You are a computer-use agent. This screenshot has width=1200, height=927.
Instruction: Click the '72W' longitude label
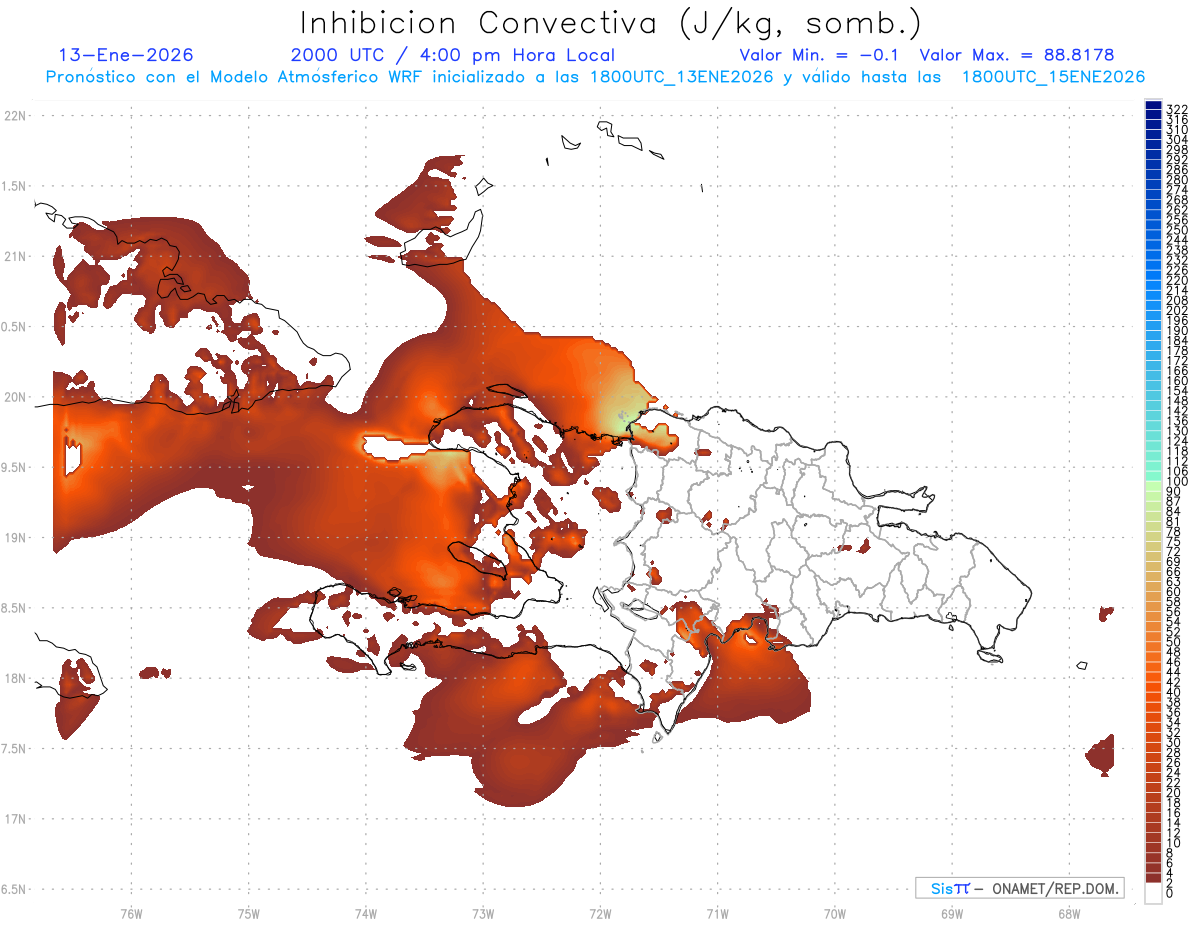pyautogui.click(x=600, y=914)
